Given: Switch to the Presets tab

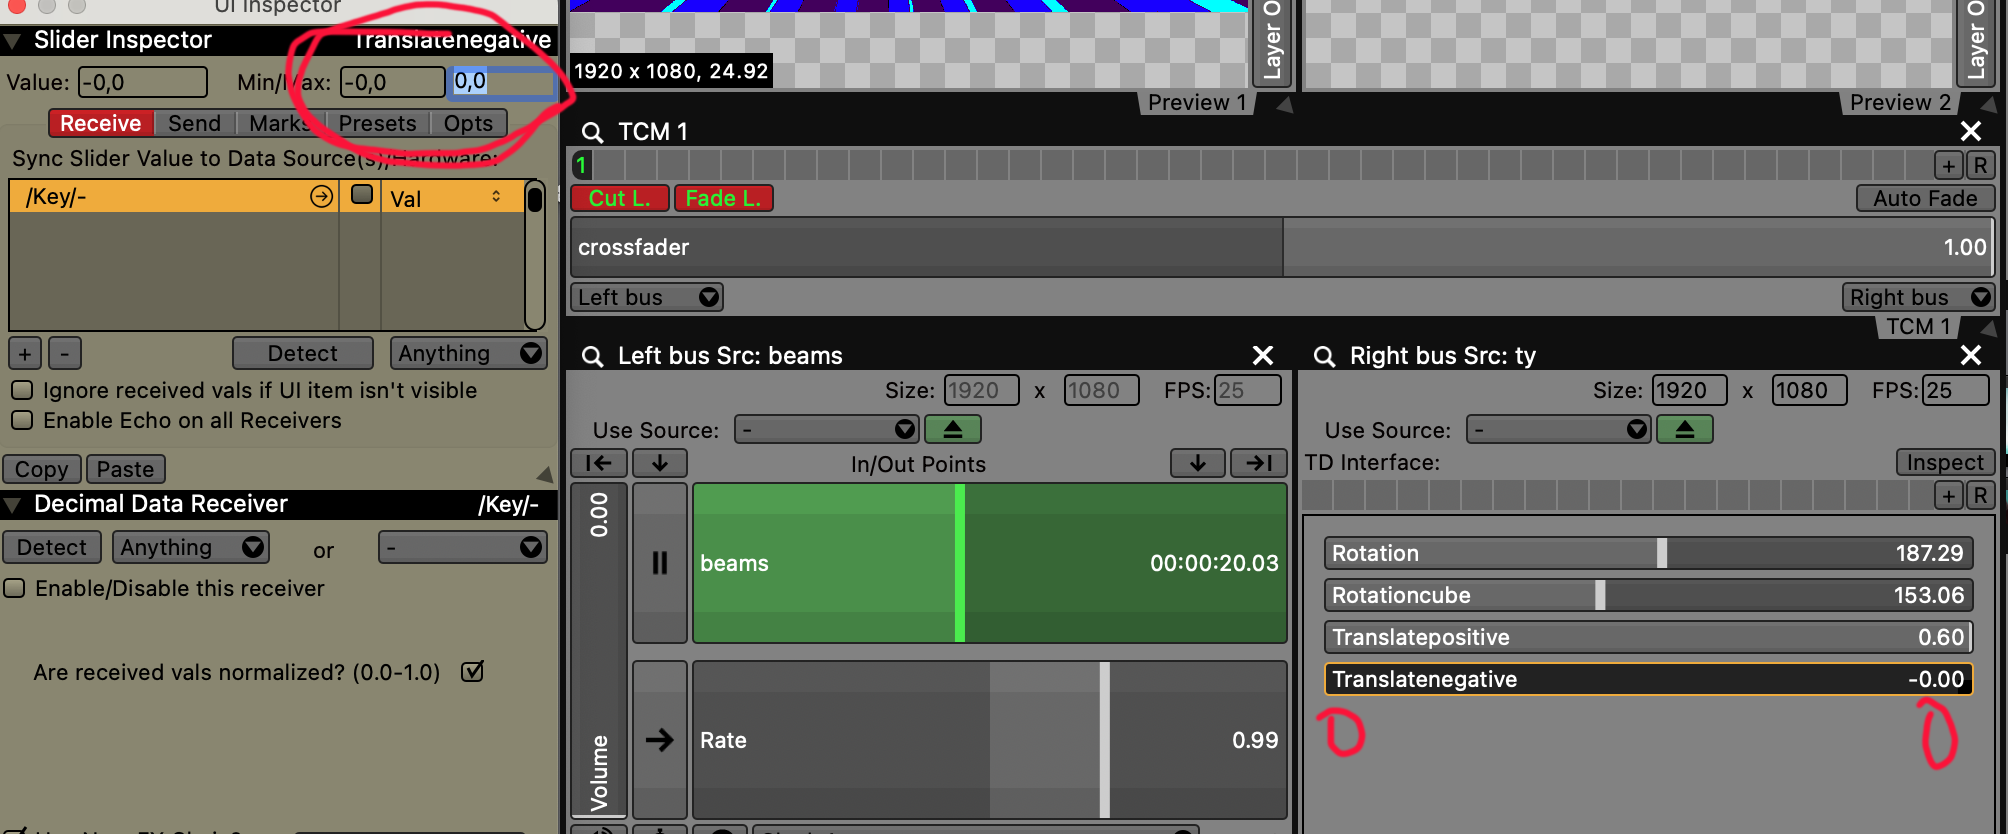Looking at the screenshot, I should click(x=377, y=123).
